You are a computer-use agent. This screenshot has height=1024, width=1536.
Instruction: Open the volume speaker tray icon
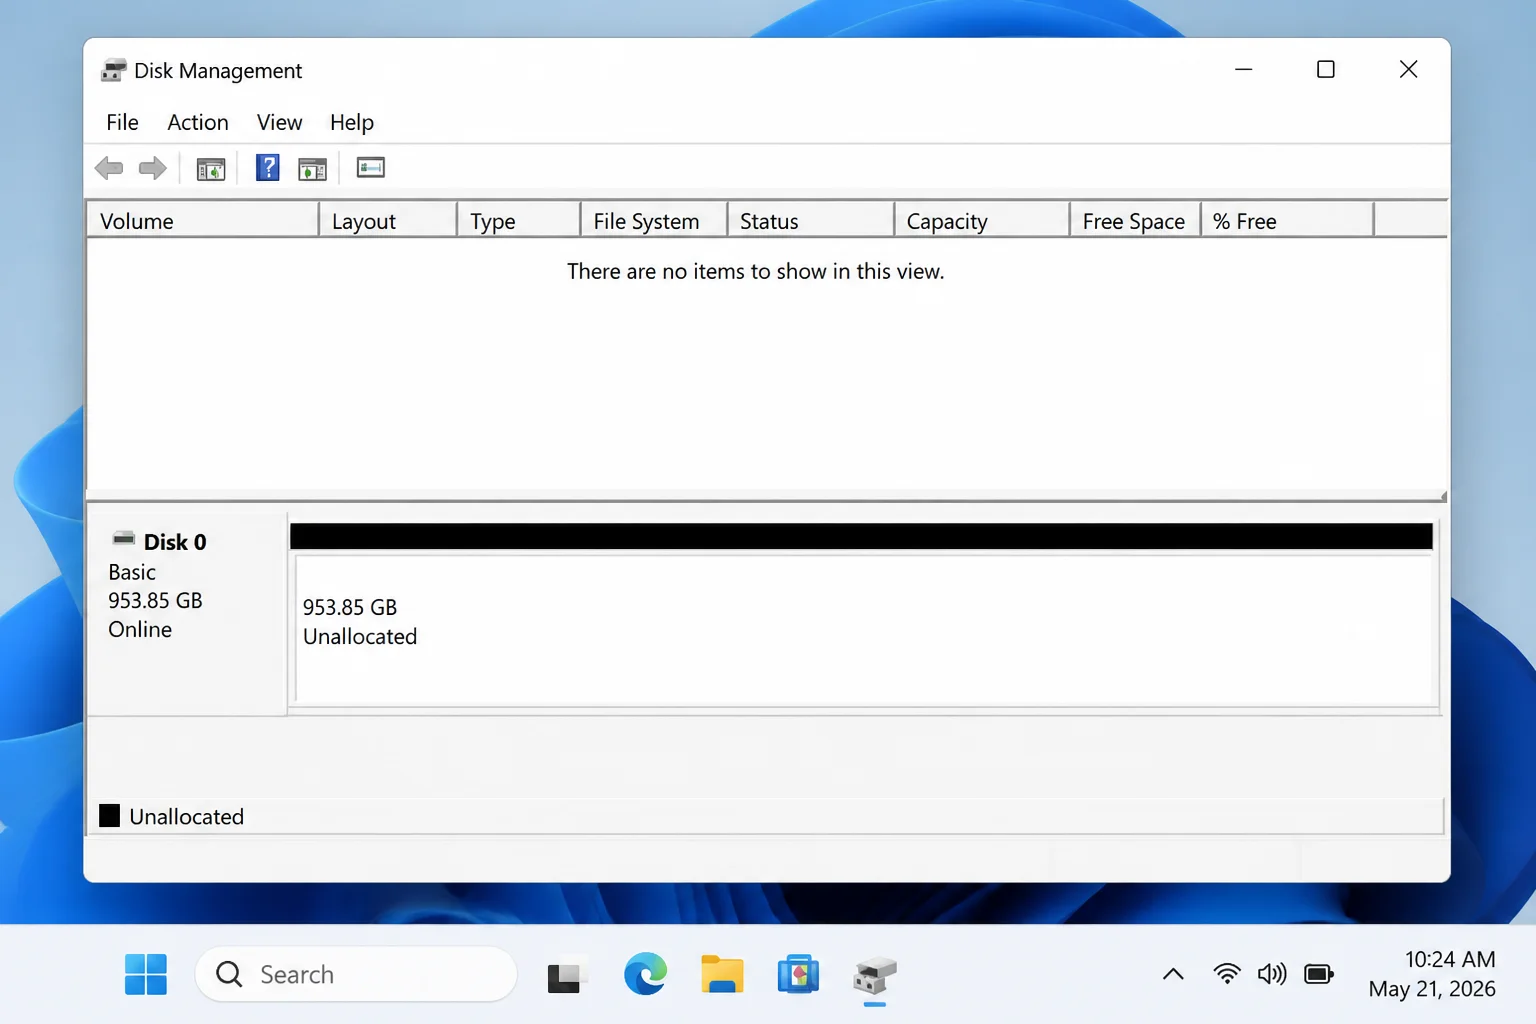(1272, 974)
